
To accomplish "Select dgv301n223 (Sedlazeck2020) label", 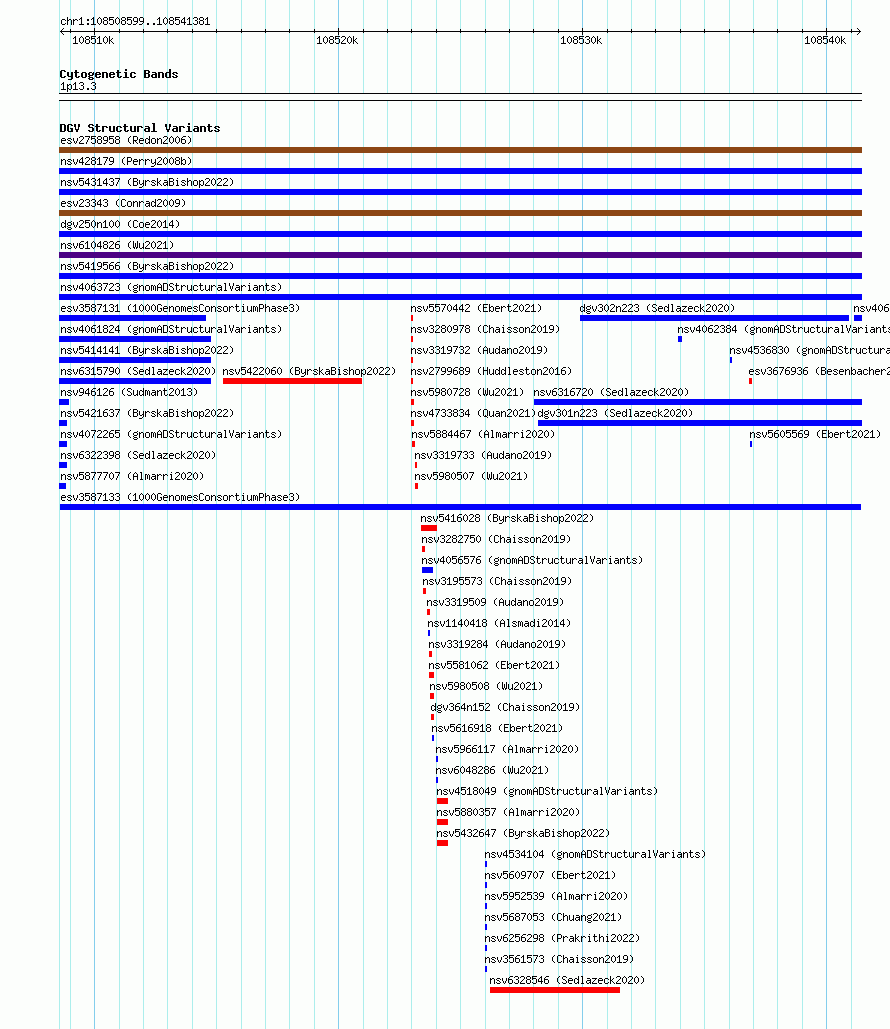I will [616, 413].
